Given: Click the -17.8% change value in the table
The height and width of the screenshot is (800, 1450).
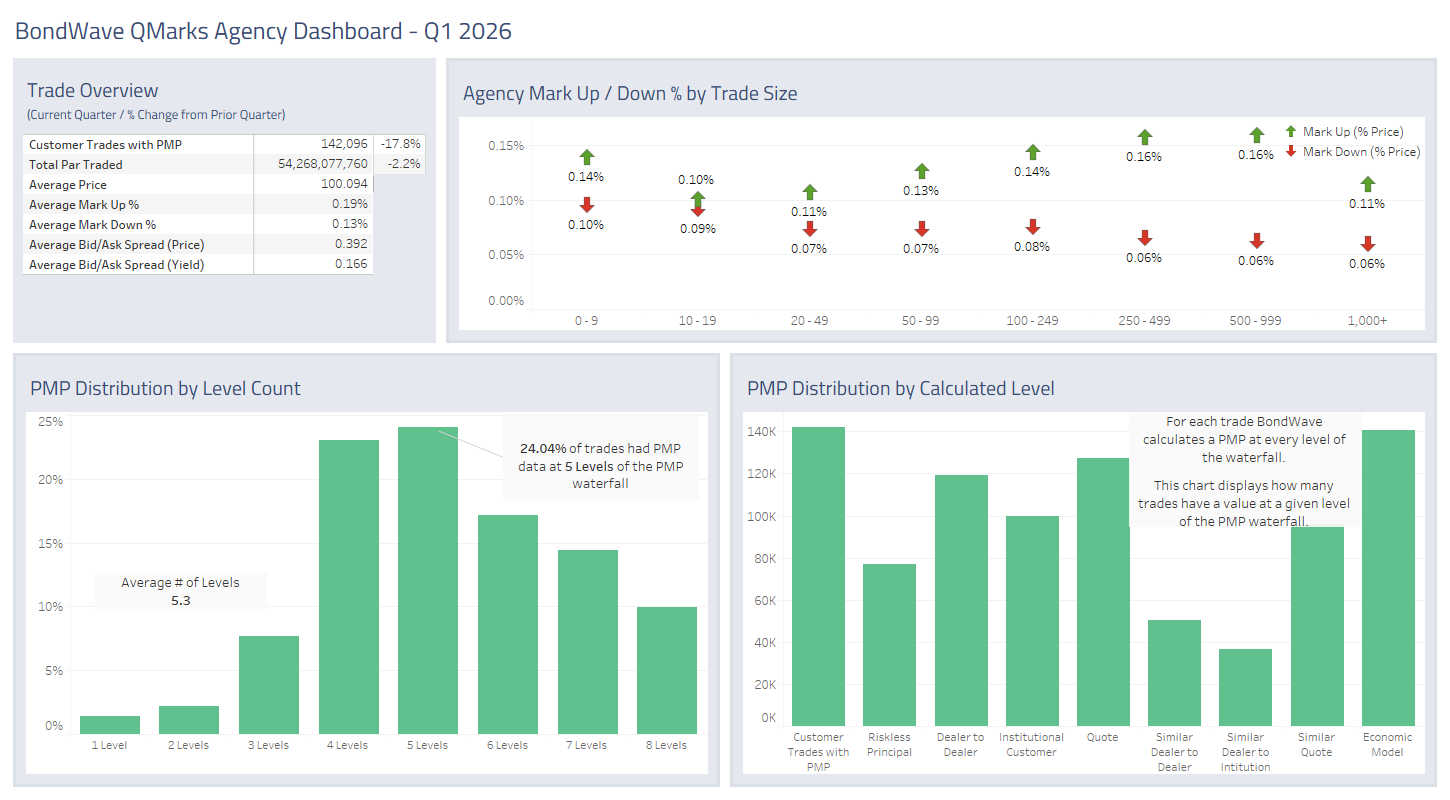Looking at the screenshot, I should pyautogui.click(x=398, y=144).
